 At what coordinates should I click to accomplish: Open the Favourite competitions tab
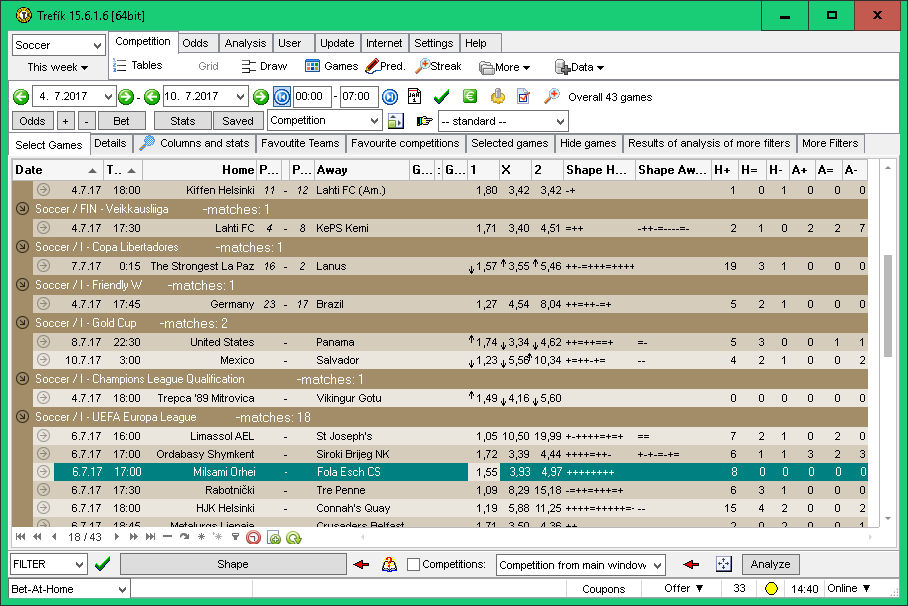click(405, 144)
